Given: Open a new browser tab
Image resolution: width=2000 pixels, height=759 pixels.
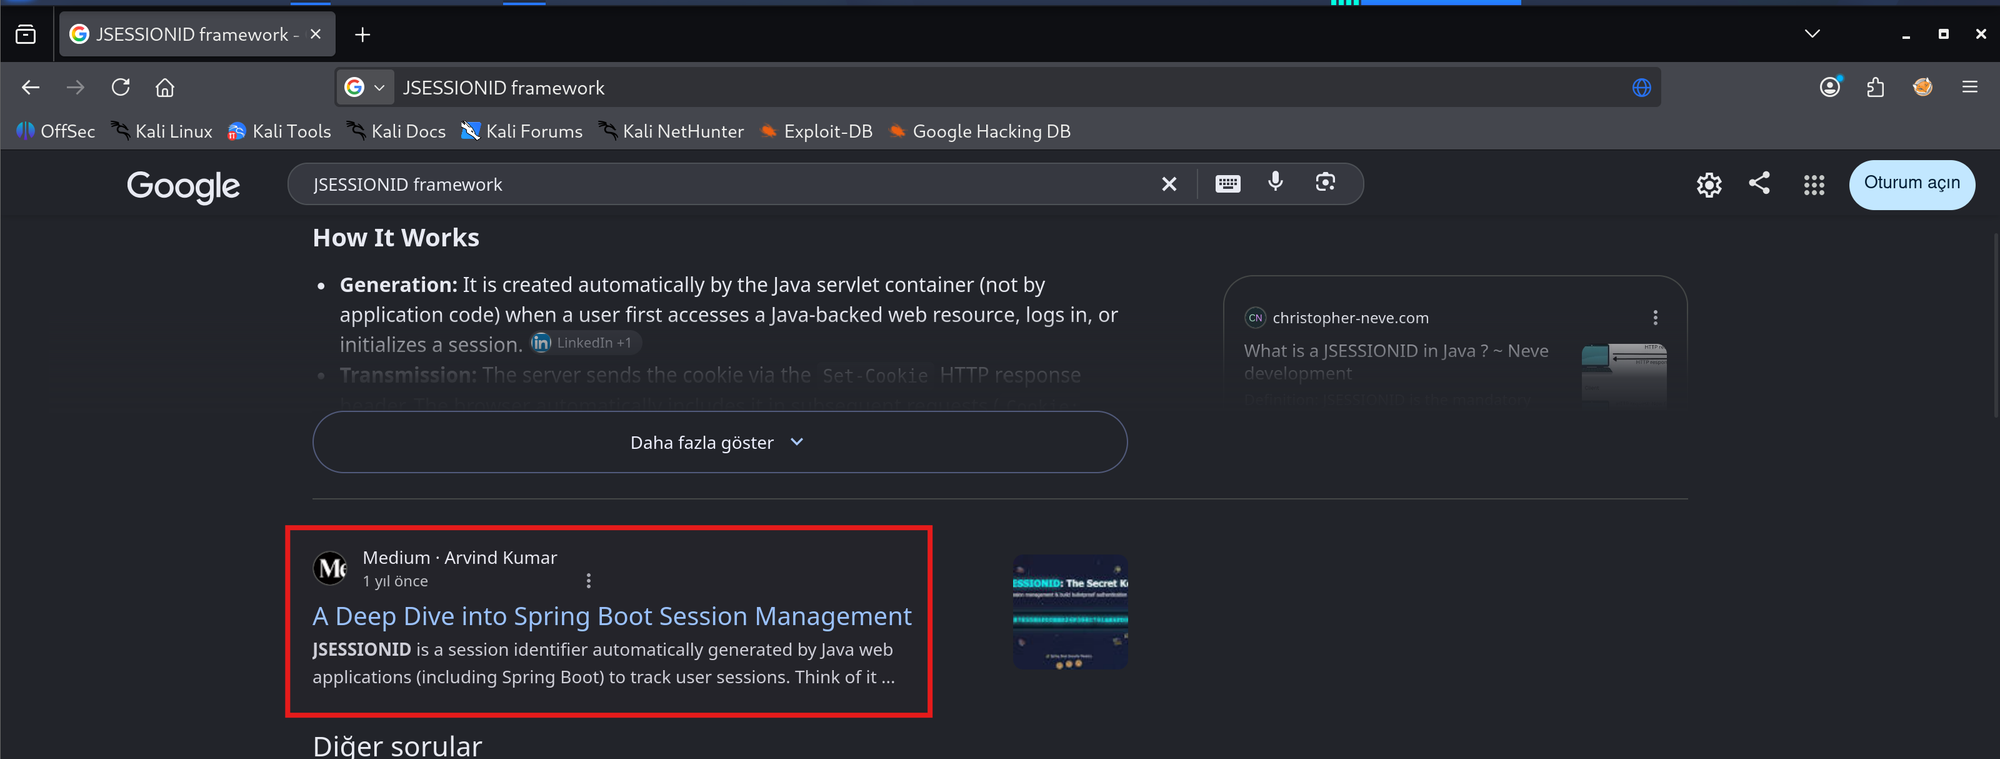Looking at the screenshot, I should point(363,35).
